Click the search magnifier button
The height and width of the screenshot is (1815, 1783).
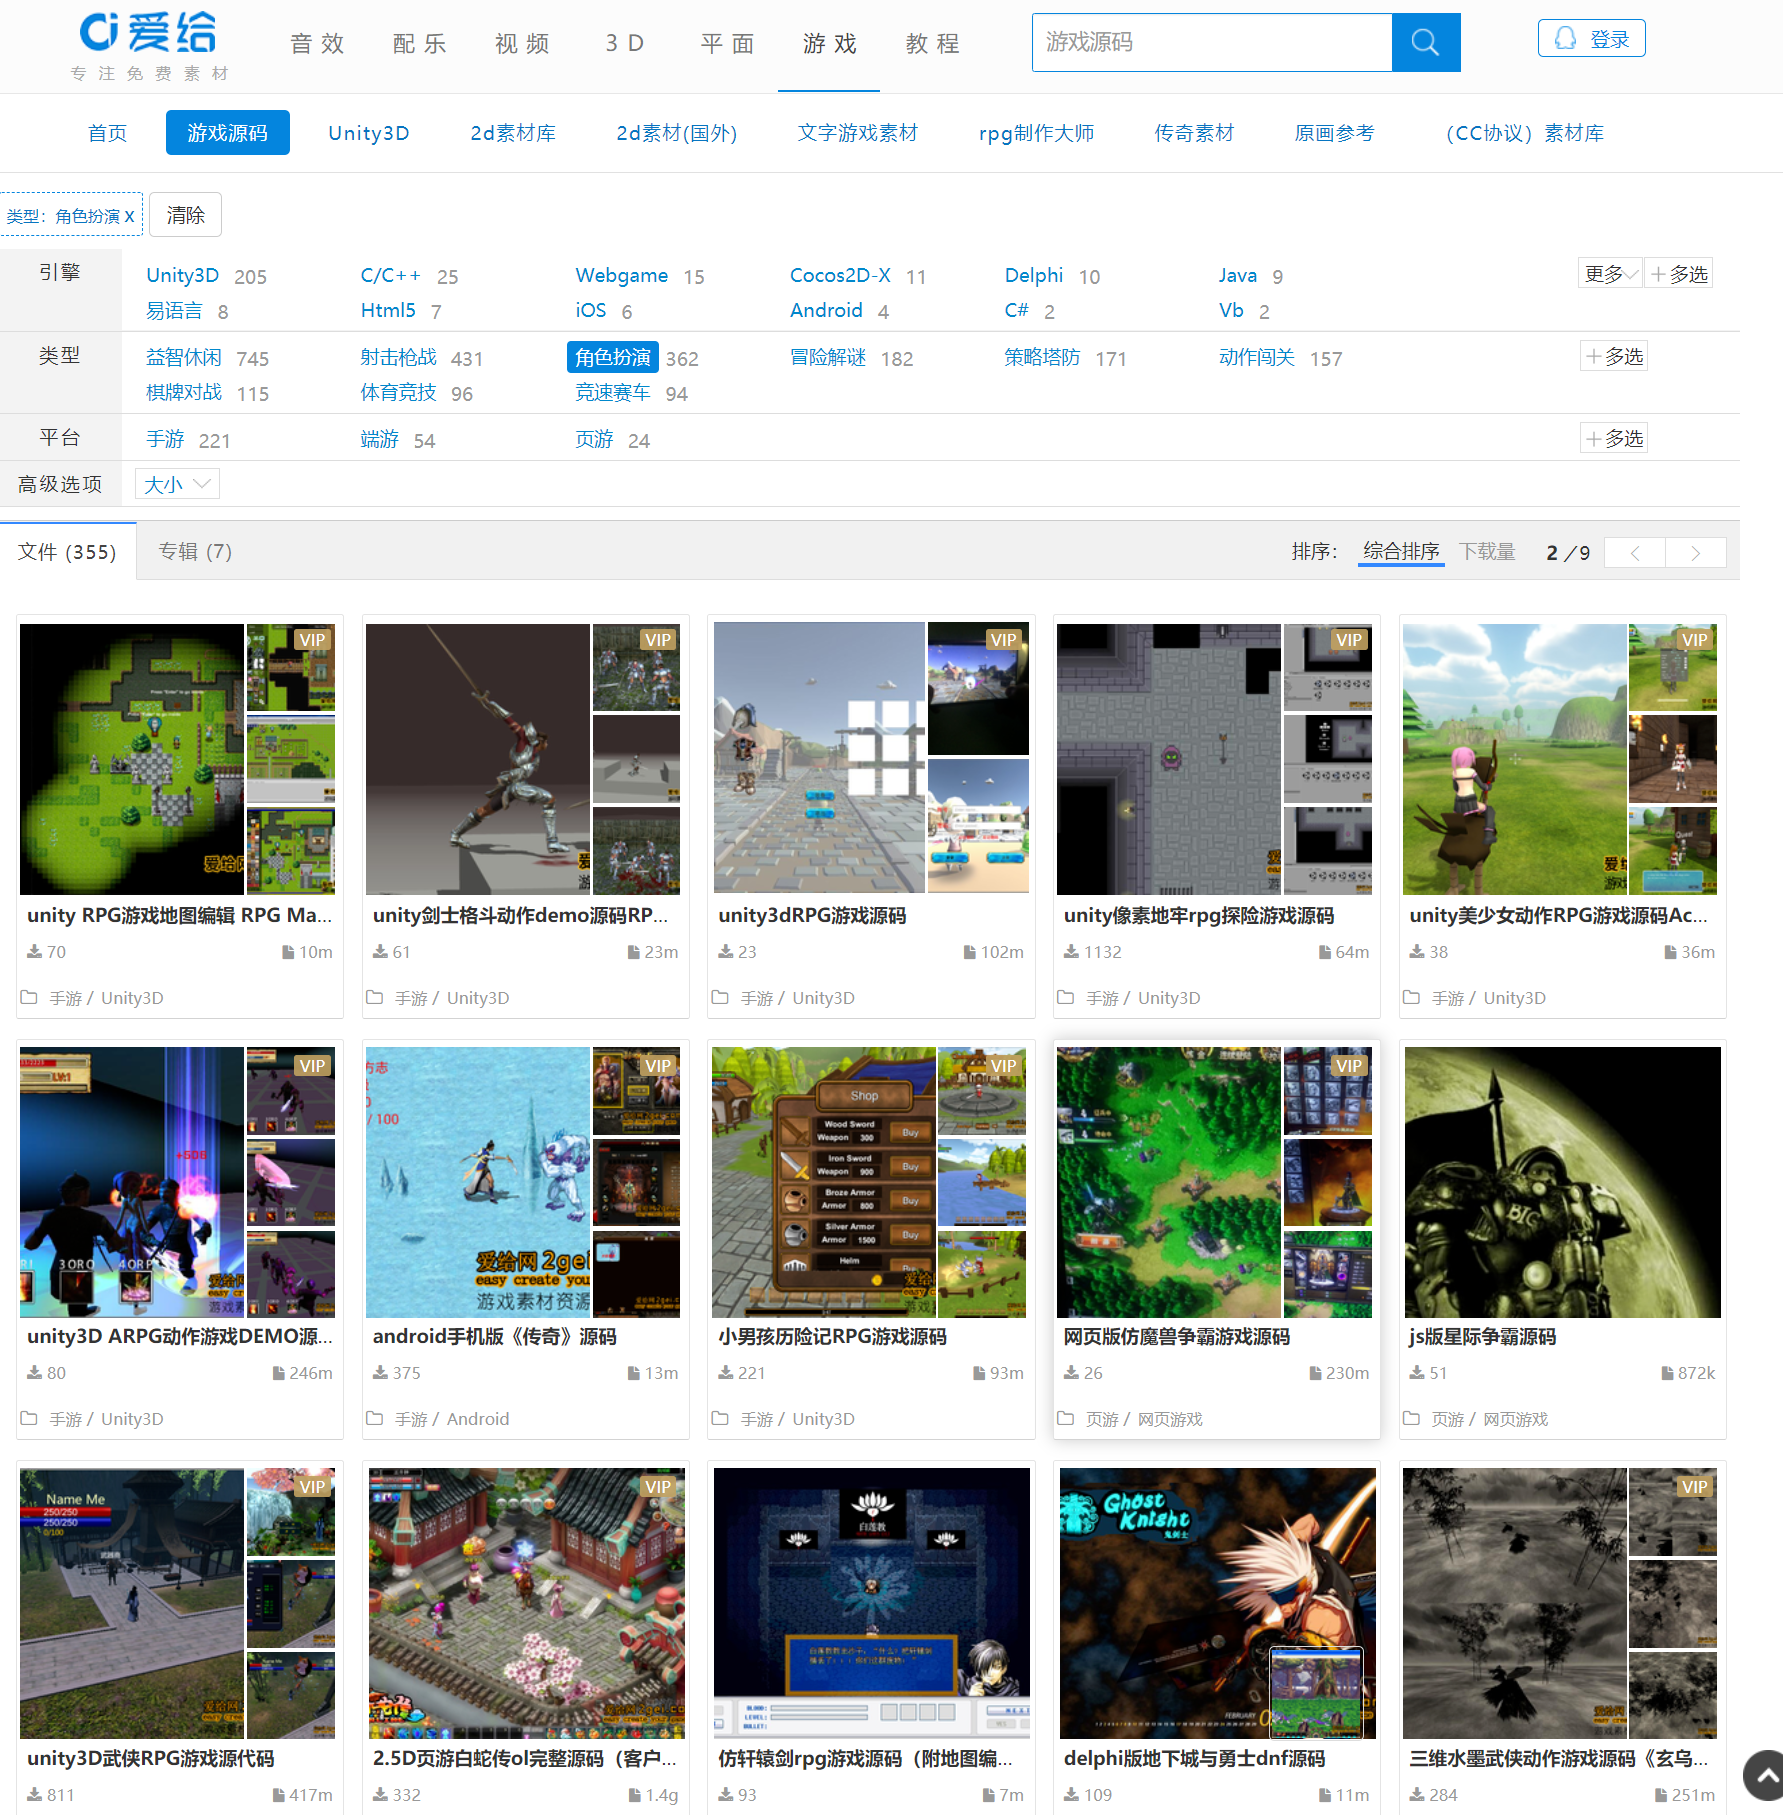(1425, 42)
